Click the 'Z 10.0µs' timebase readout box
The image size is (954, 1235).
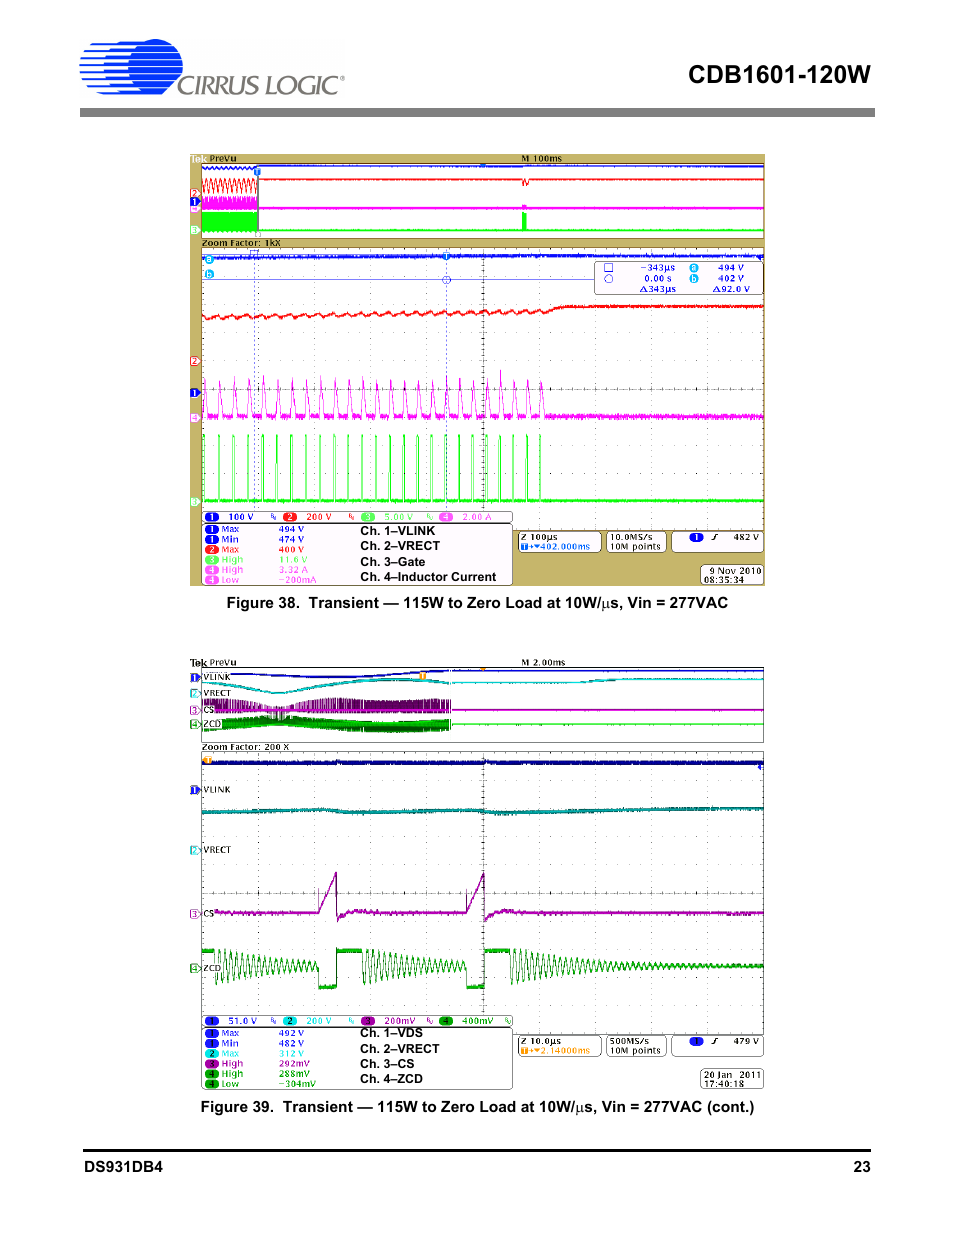click(560, 1046)
